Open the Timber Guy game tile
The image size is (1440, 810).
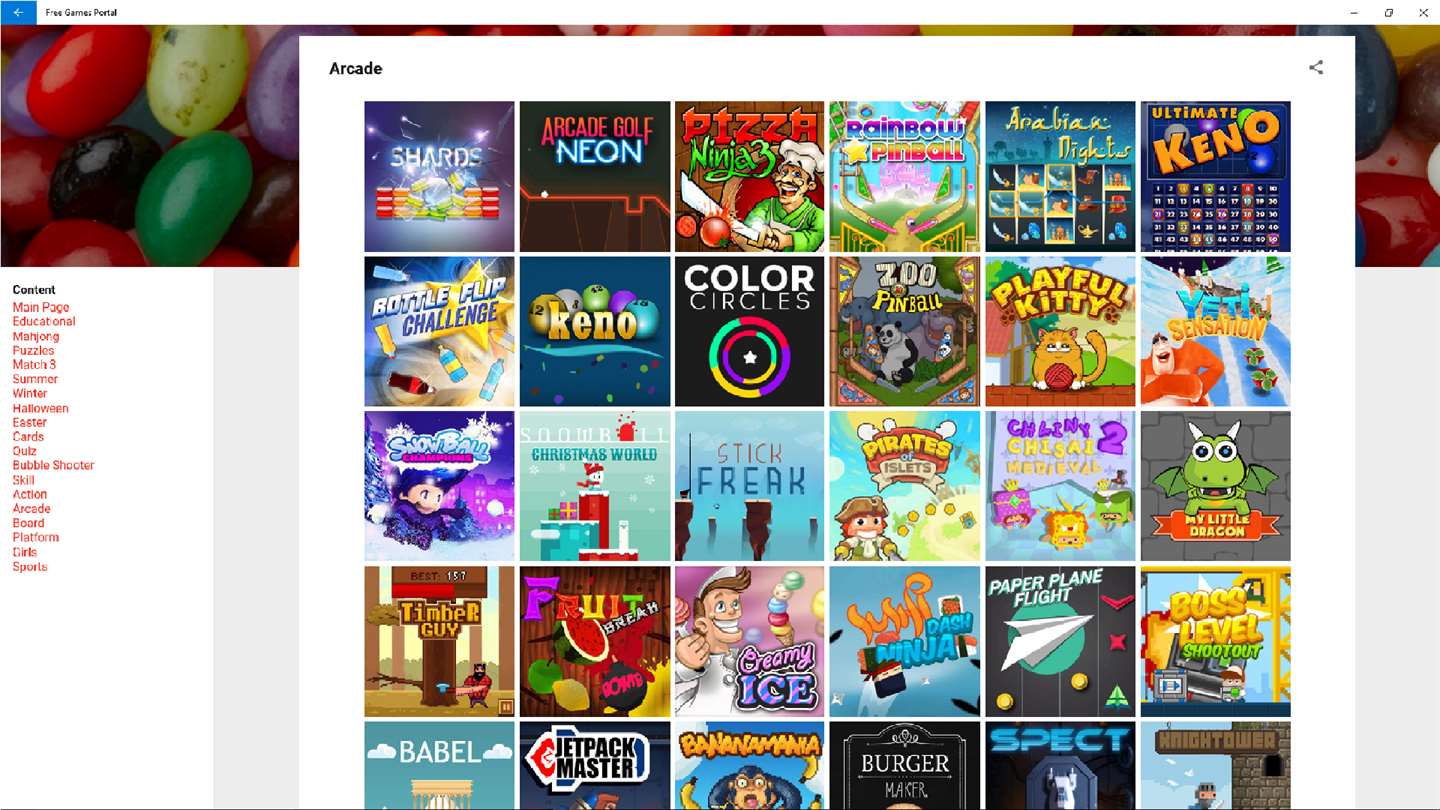(x=439, y=641)
